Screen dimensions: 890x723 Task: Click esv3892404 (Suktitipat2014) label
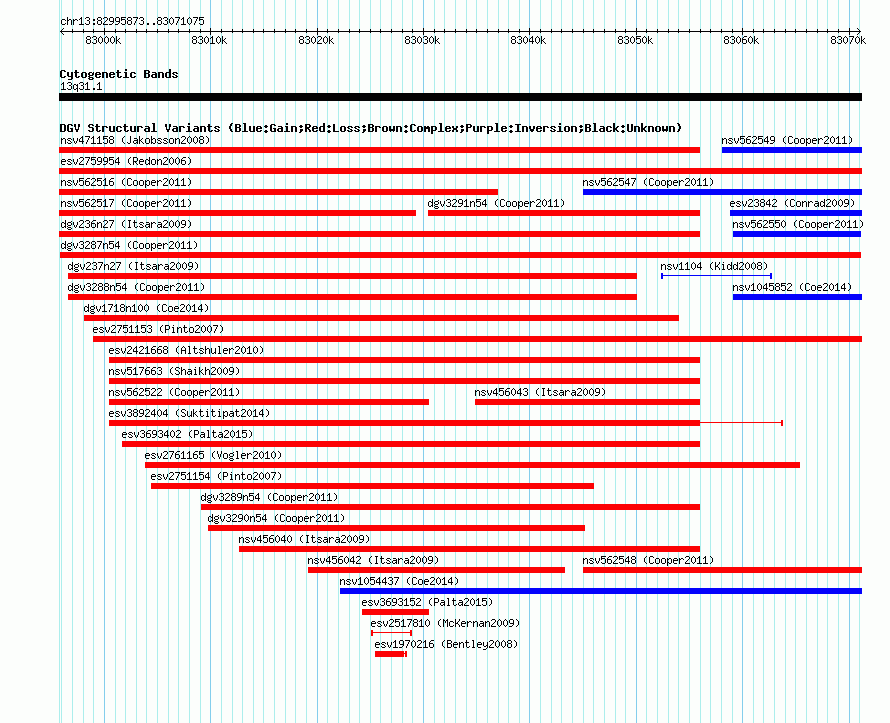click(x=189, y=413)
